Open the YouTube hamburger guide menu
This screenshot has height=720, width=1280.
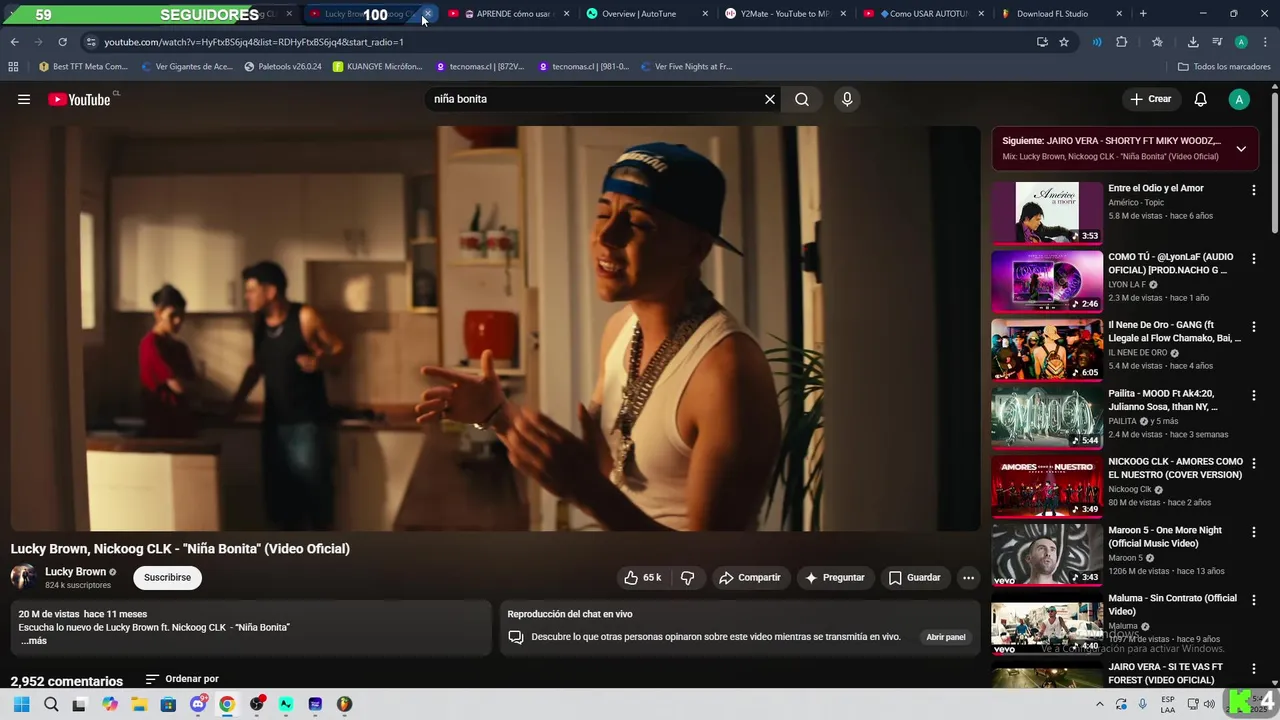(24, 99)
